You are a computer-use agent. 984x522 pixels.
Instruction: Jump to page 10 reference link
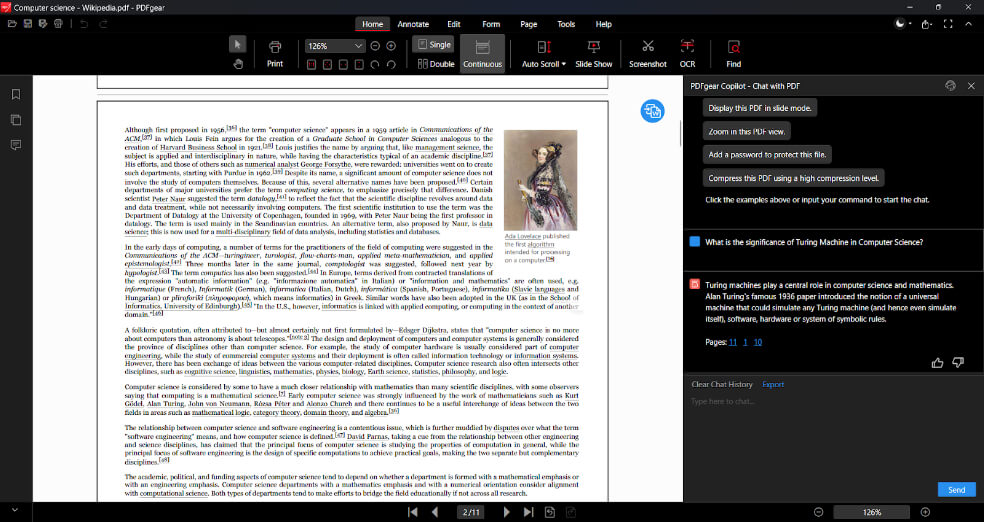click(757, 342)
